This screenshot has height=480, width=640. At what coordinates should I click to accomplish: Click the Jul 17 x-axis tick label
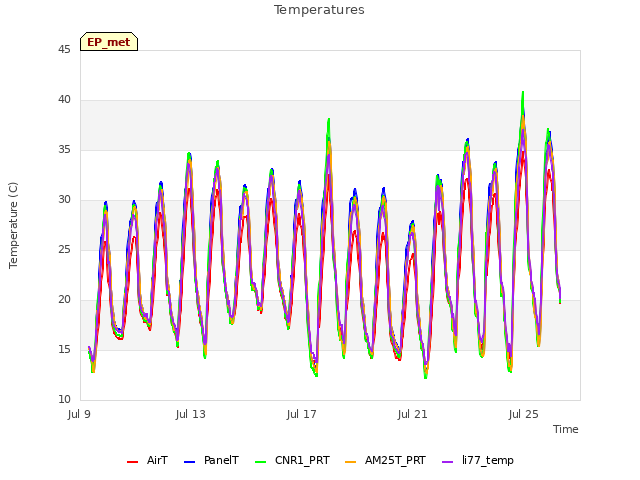[x=302, y=415]
